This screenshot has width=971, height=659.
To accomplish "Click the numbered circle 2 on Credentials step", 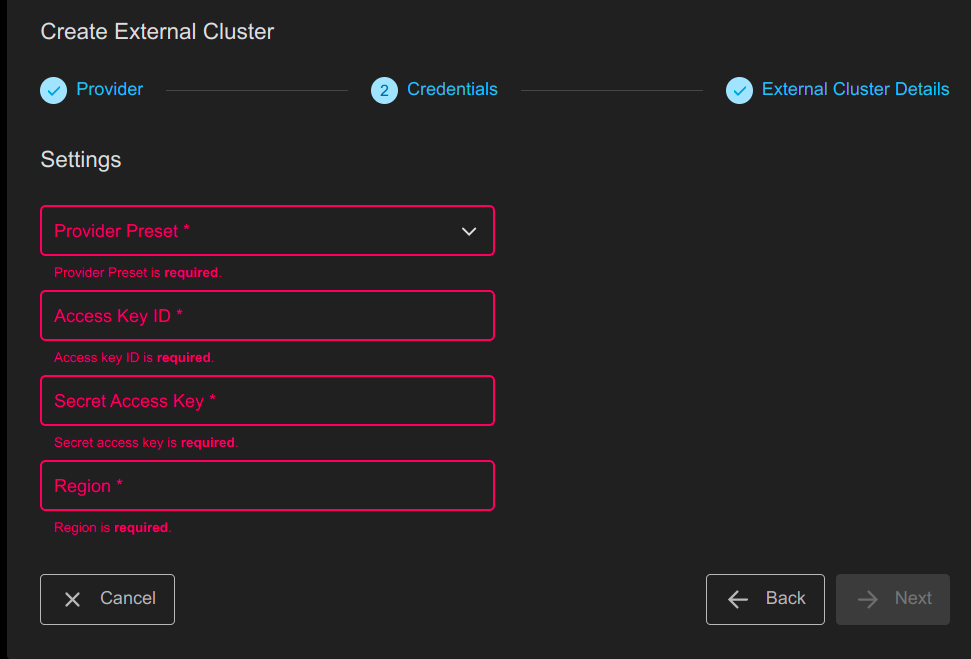I will 384,90.
